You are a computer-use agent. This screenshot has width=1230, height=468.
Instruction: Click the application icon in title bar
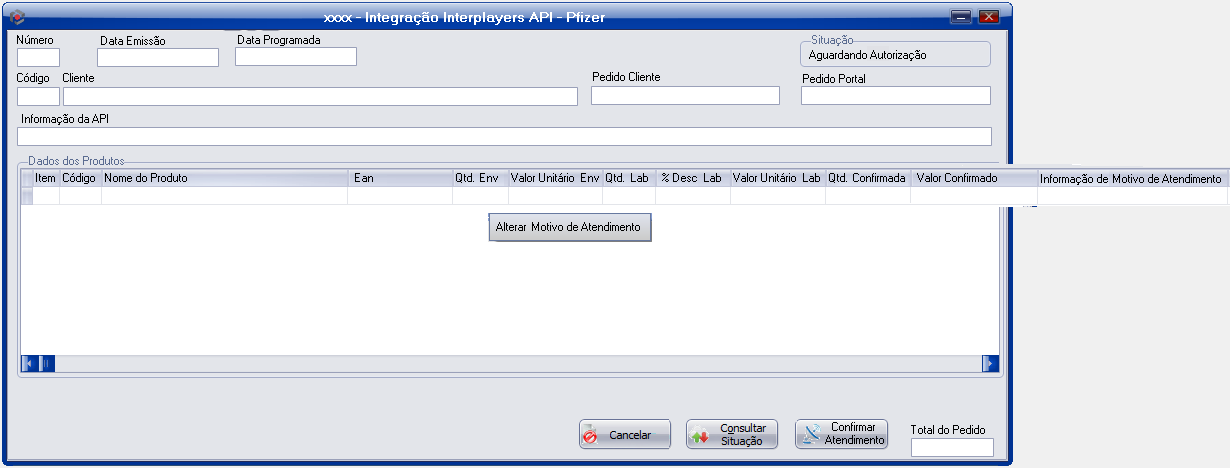point(16,17)
